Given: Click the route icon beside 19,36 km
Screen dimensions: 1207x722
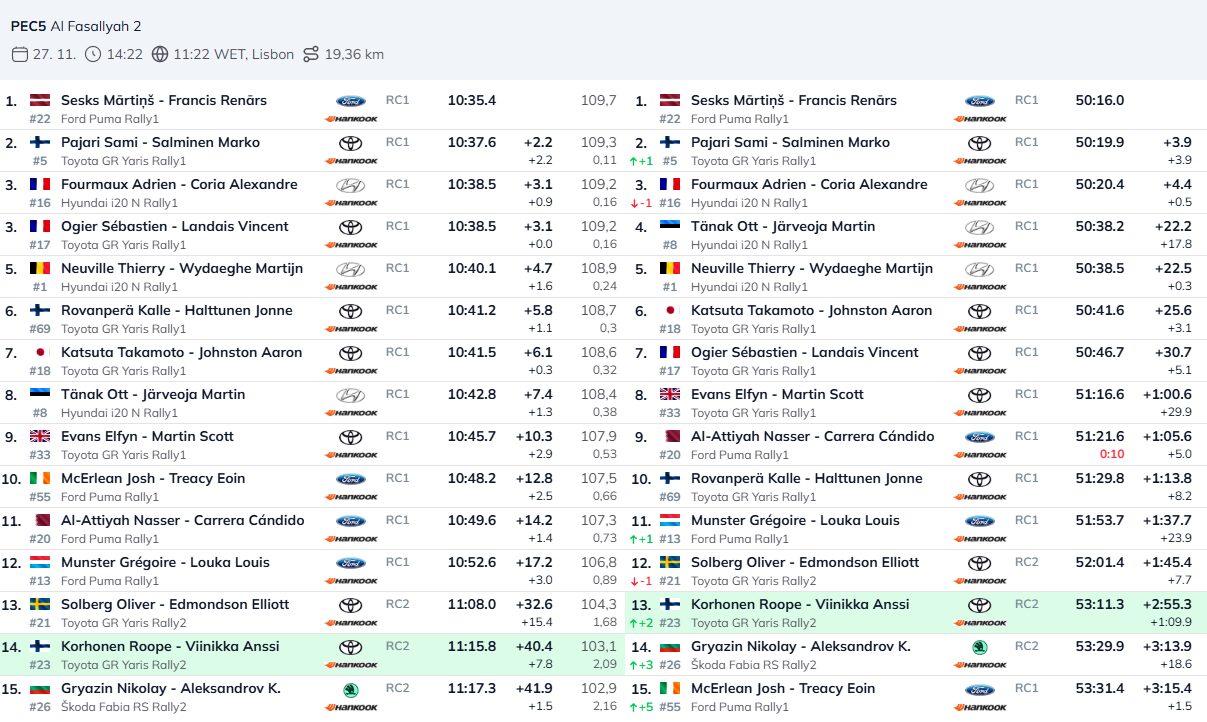Looking at the screenshot, I should 311,54.
